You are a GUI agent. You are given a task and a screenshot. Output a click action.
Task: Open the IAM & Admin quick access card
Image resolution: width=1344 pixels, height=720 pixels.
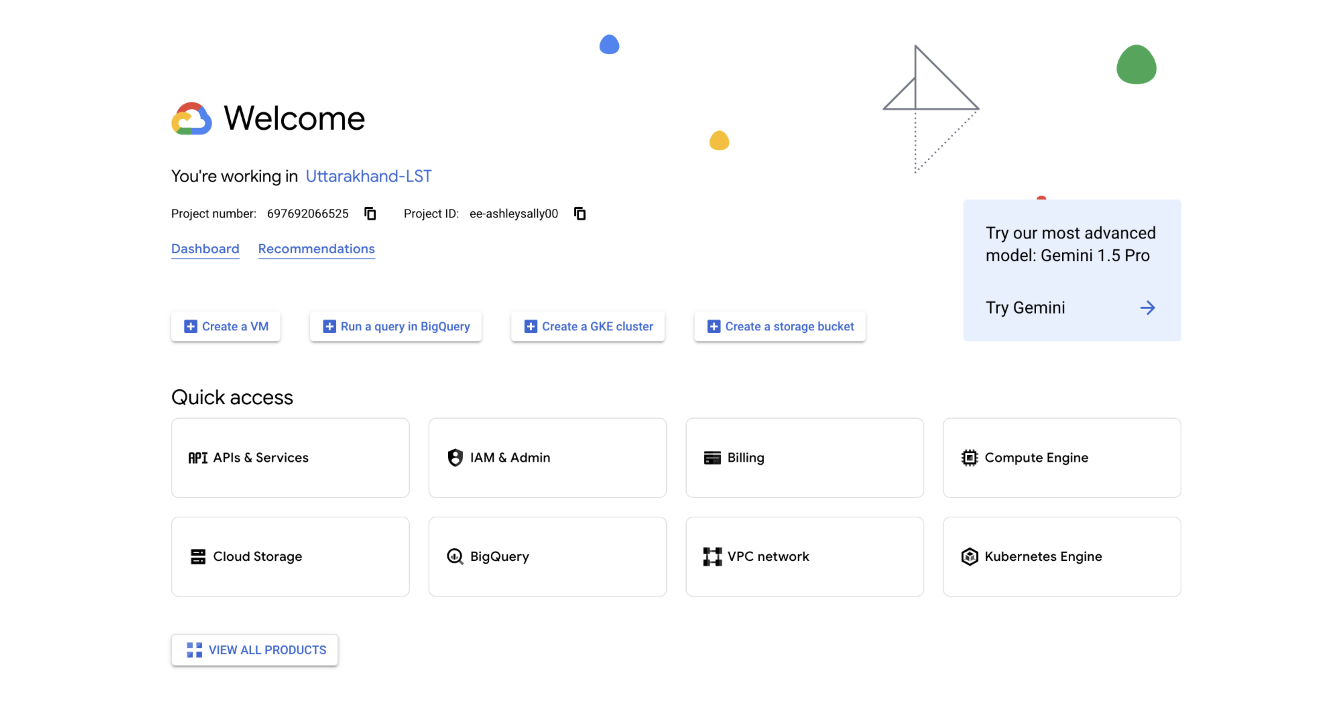click(x=547, y=458)
